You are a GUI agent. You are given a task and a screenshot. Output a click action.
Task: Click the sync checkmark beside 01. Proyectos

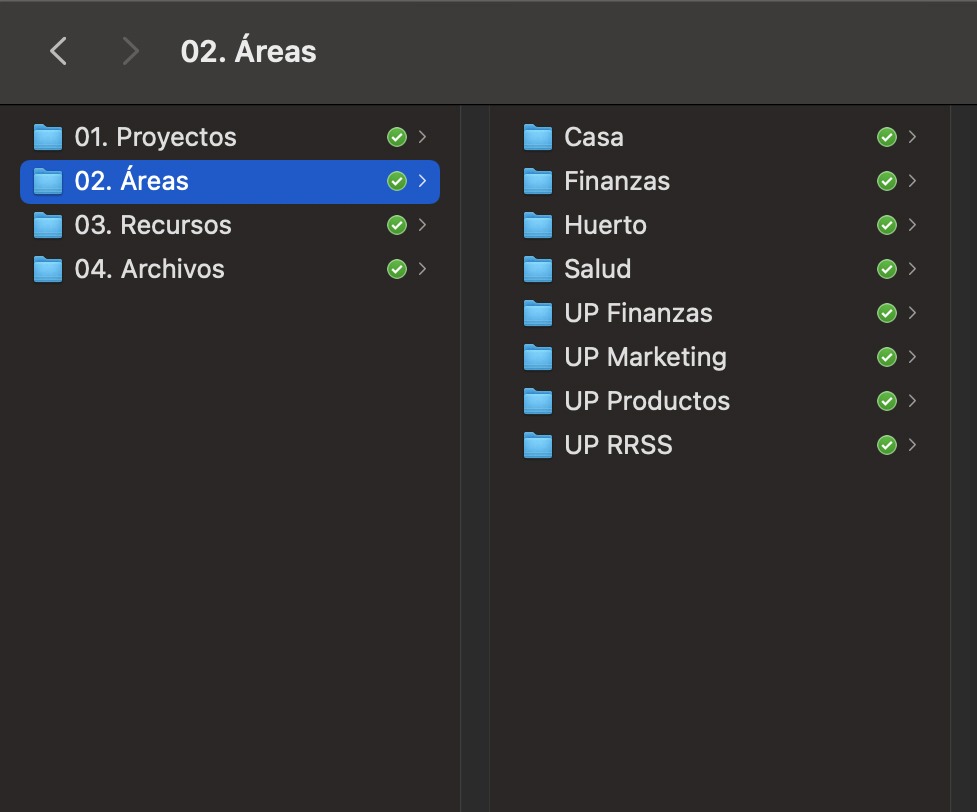[x=397, y=137]
